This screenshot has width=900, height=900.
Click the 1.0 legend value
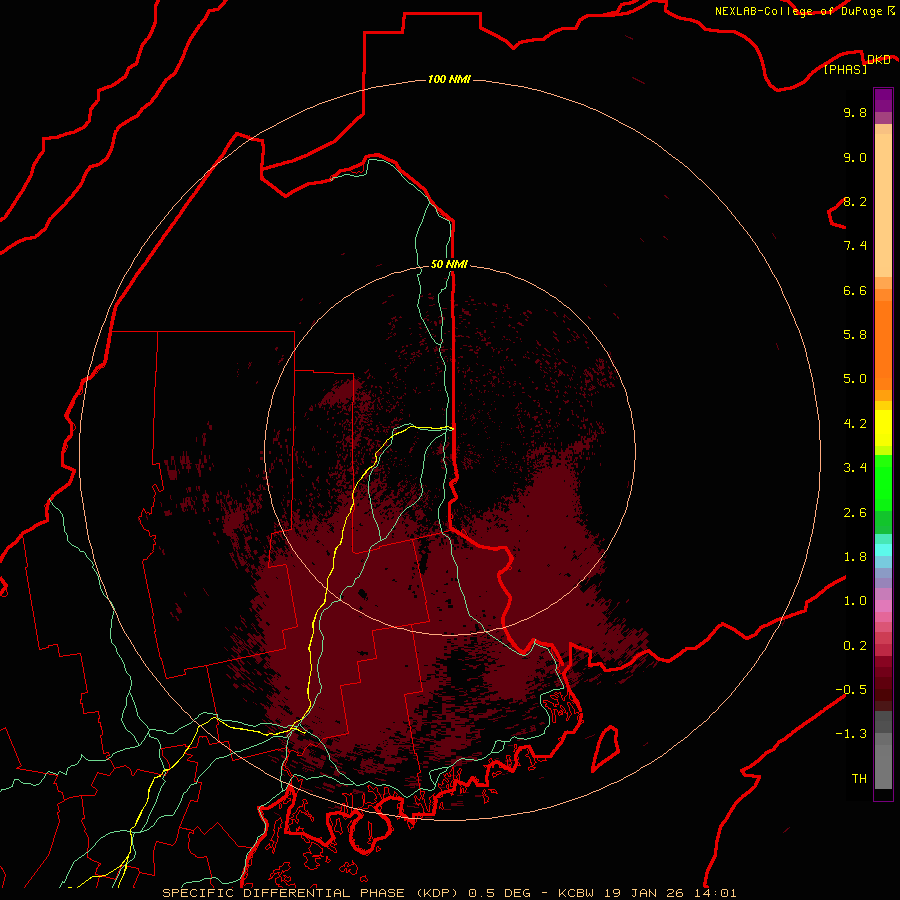[x=855, y=601]
